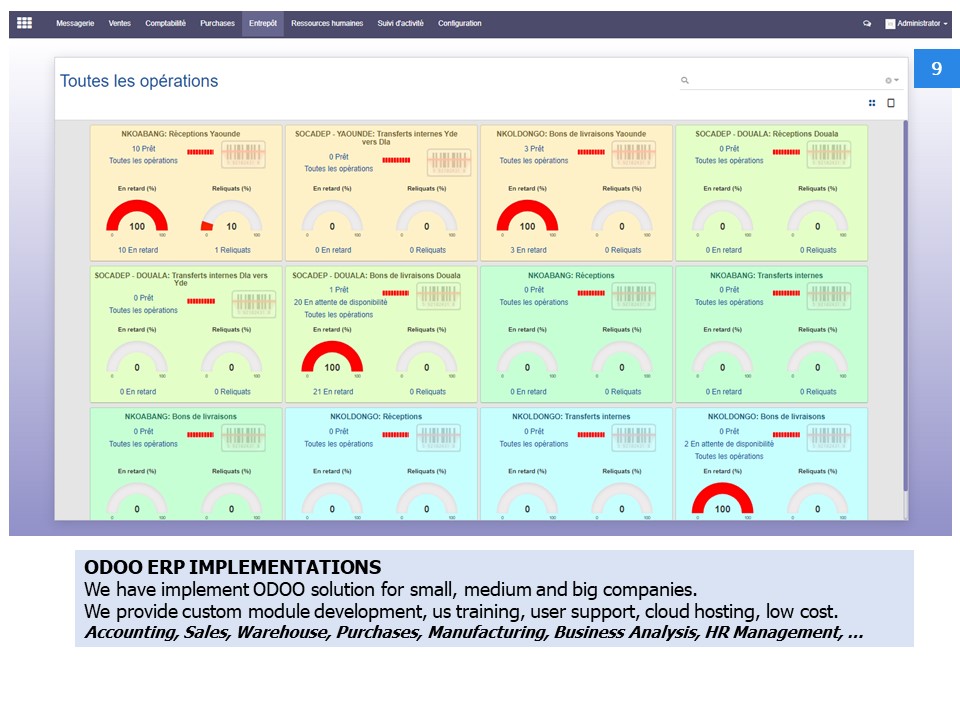Click 'NKOLDONGO: Transferts internes' card title

[x=571, y=417]
